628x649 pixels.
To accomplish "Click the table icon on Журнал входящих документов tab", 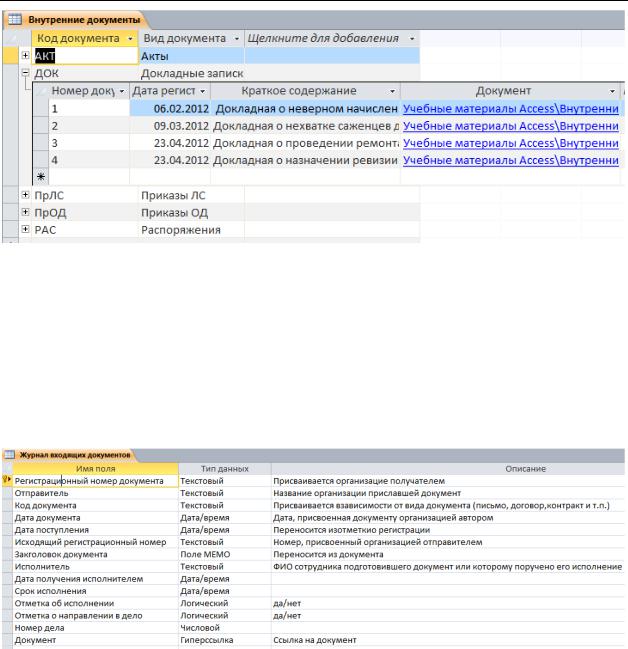I will point(10,455).
